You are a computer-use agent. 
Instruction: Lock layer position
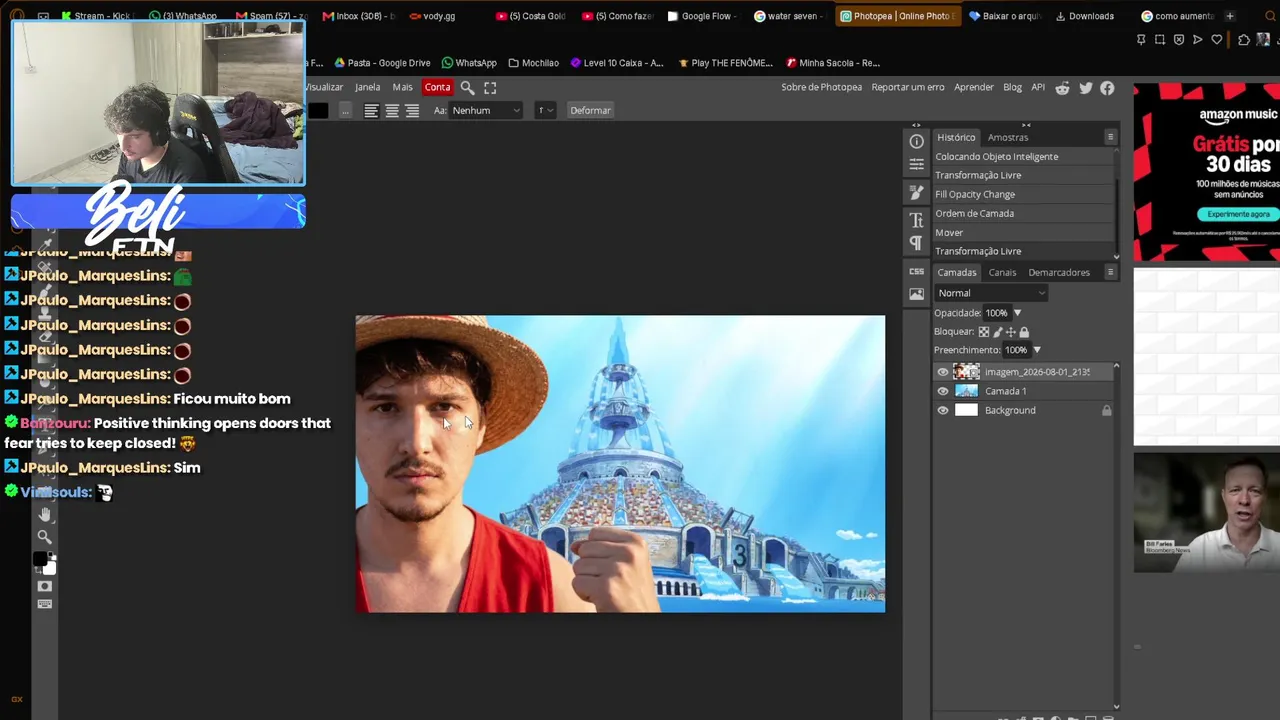1010,332
